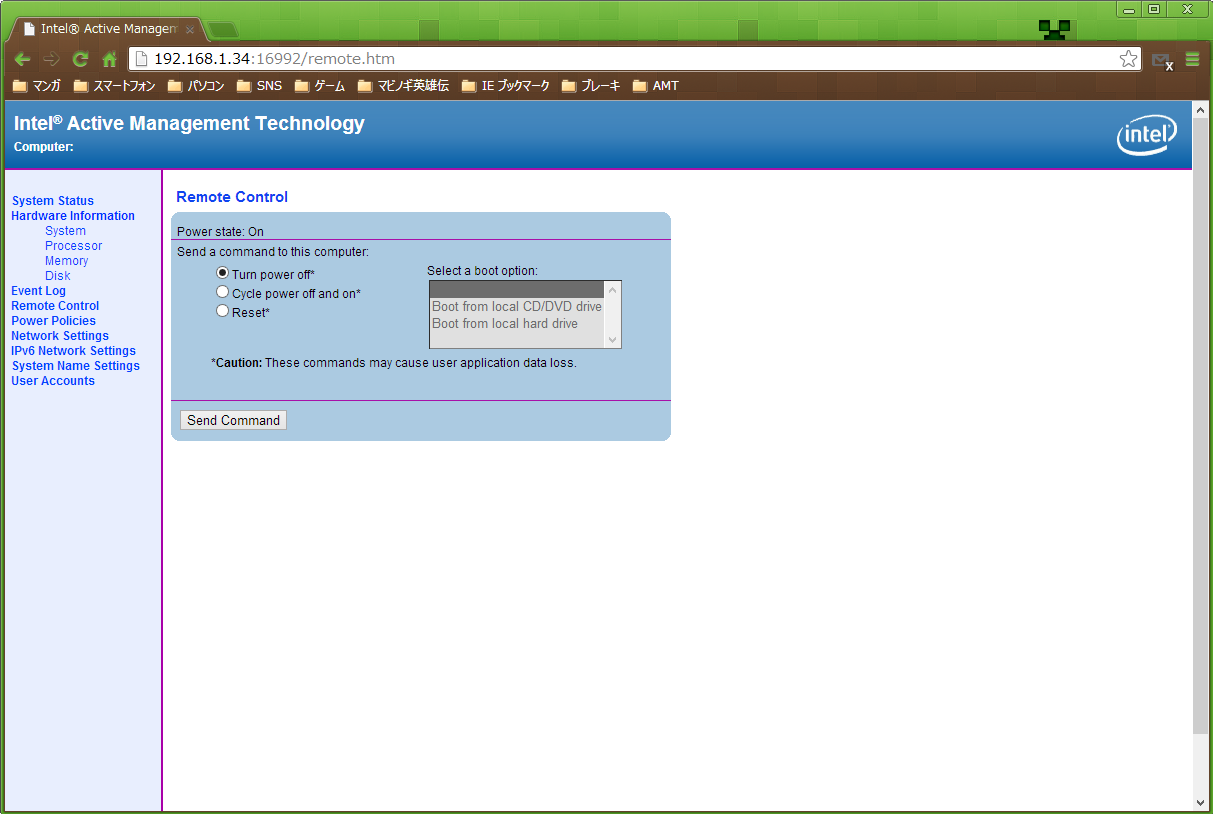
Task: Open the ブレーキ bookmark folder
Action: (x=591, y=86)
